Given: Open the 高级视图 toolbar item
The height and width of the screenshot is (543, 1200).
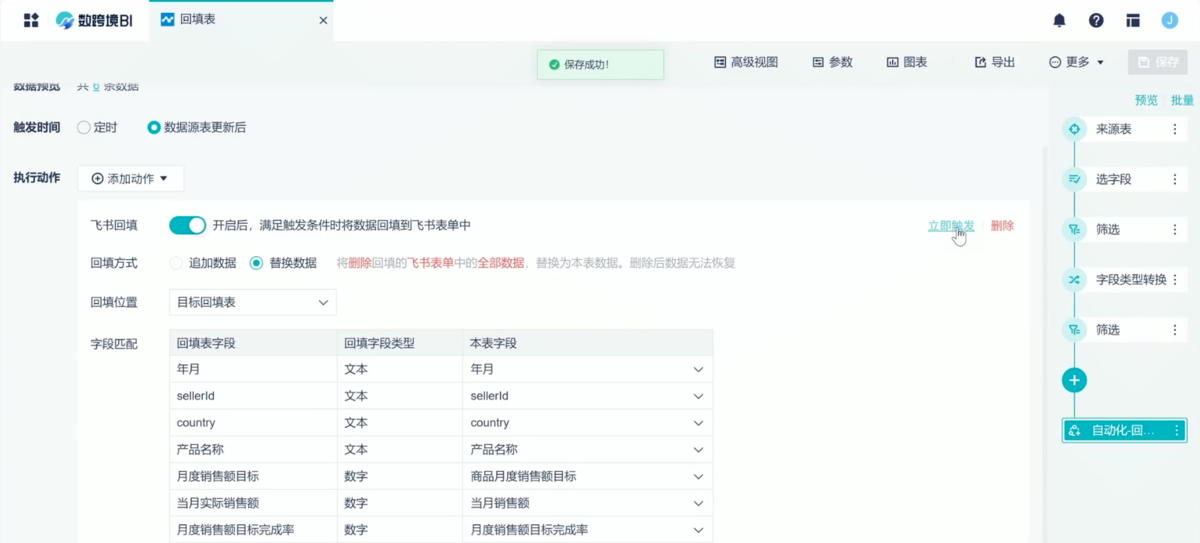Looking at the screenshot, I should tap(746, 62).
